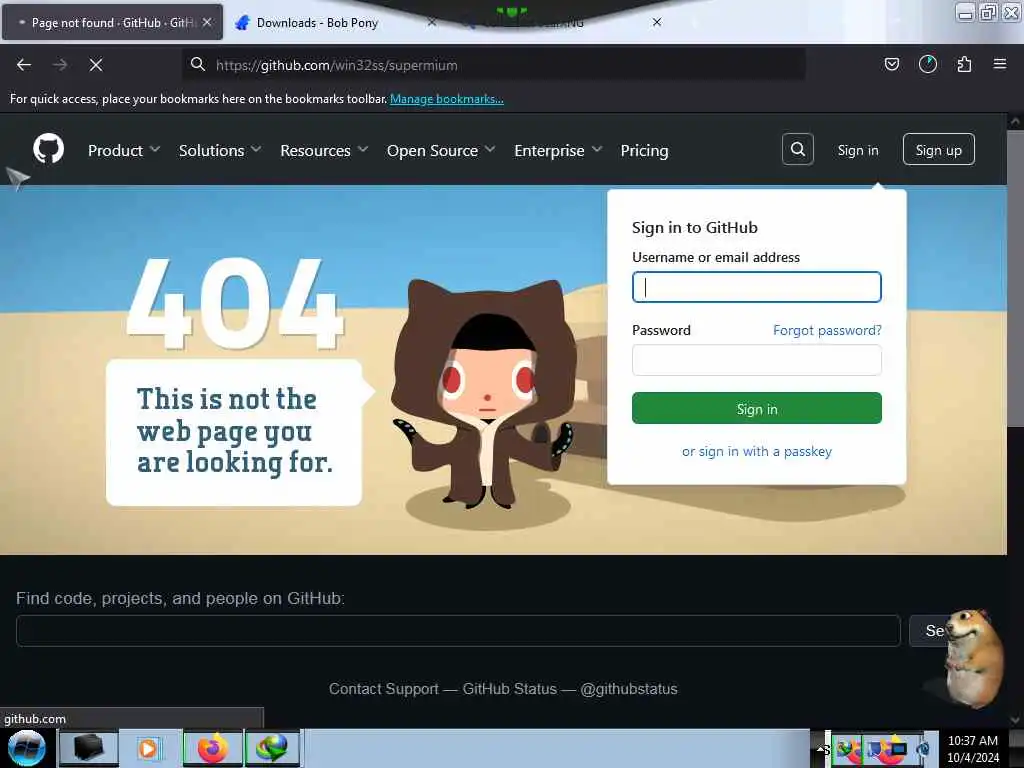Viewport: 1024px width, 768px height.
Task: Click the green Sign in button
Action: click(x=756, y=408)
